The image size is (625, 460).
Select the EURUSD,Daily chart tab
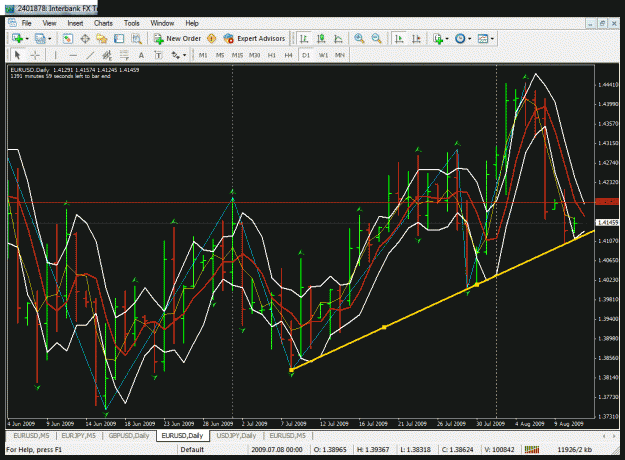click(183, 436)
